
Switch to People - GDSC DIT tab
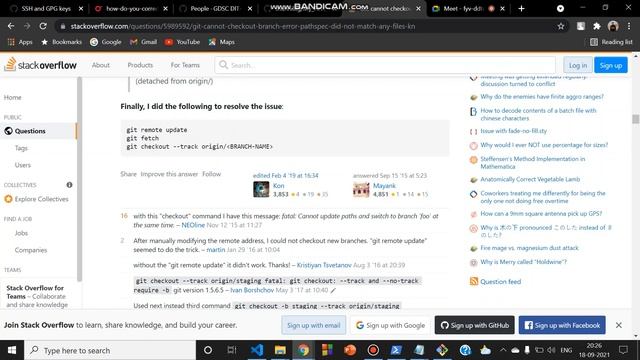tap(214, 8)
